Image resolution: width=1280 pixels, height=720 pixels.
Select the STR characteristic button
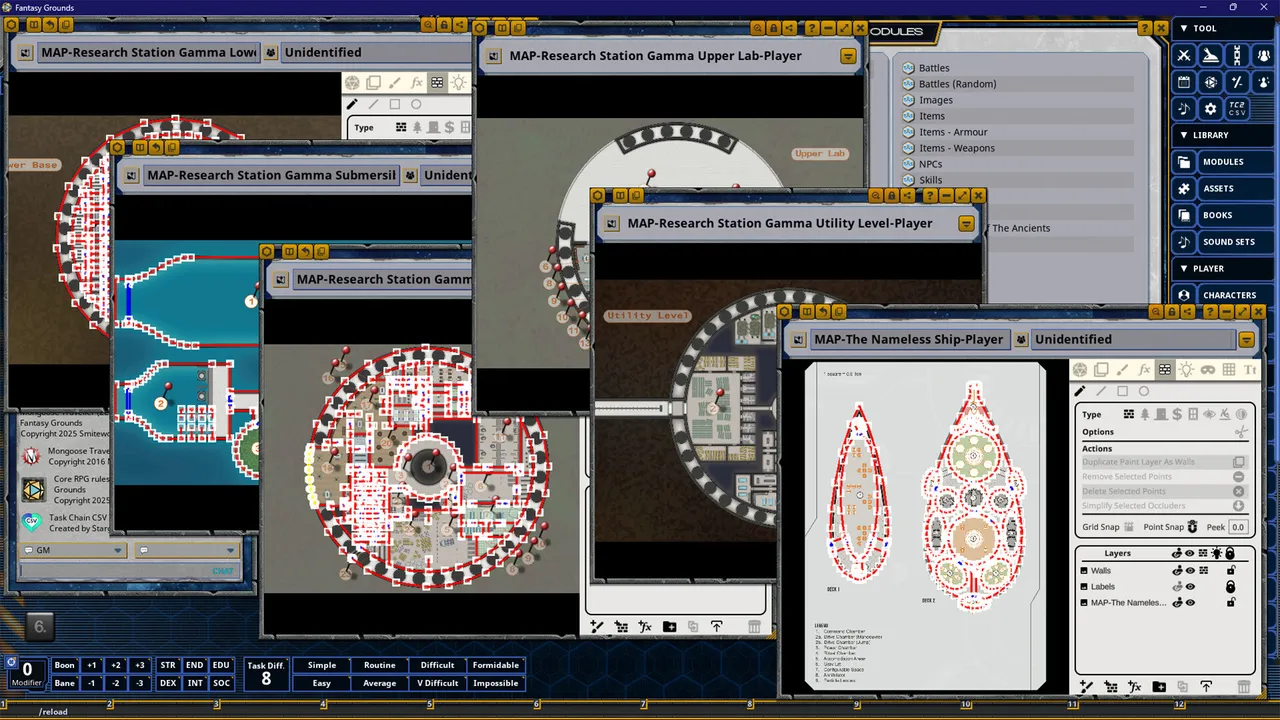click(x=167, y=665)
